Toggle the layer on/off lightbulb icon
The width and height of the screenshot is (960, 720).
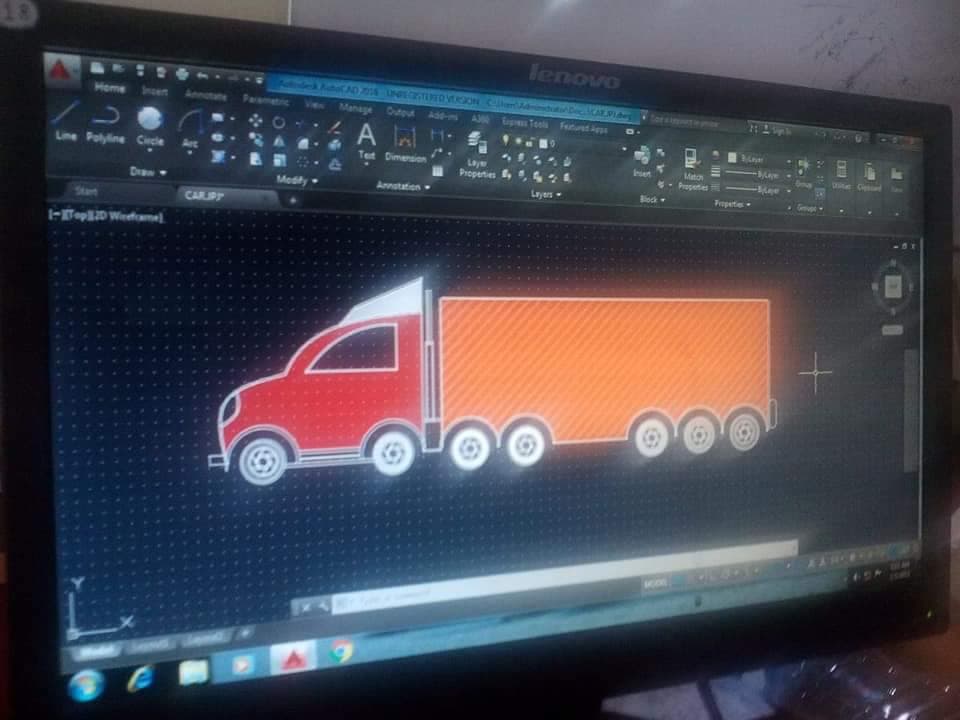pos(507,142)
